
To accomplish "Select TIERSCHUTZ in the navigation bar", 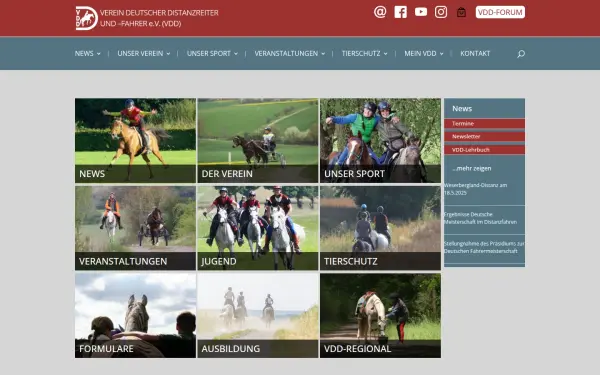I will pyautogui.click(x=361, y=54).
